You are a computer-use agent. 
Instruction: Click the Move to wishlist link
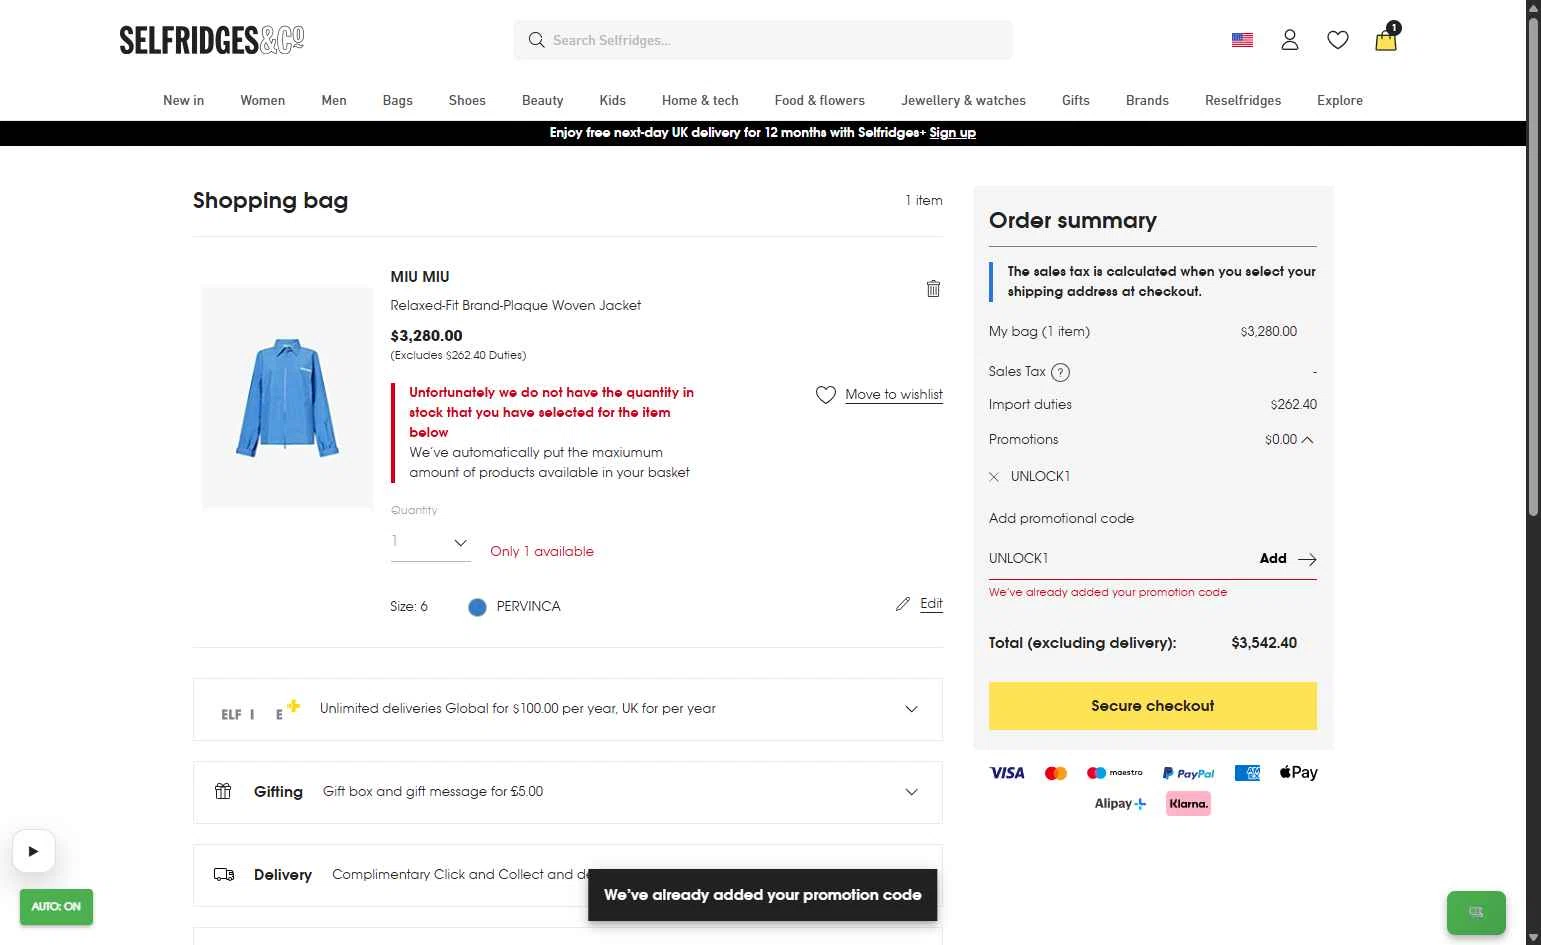[894, 395]
